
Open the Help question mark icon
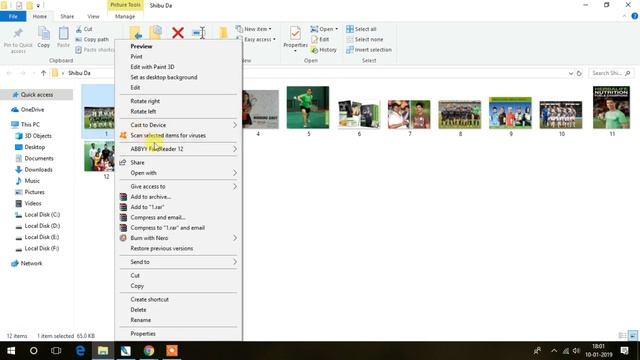(x=634, y=16)
